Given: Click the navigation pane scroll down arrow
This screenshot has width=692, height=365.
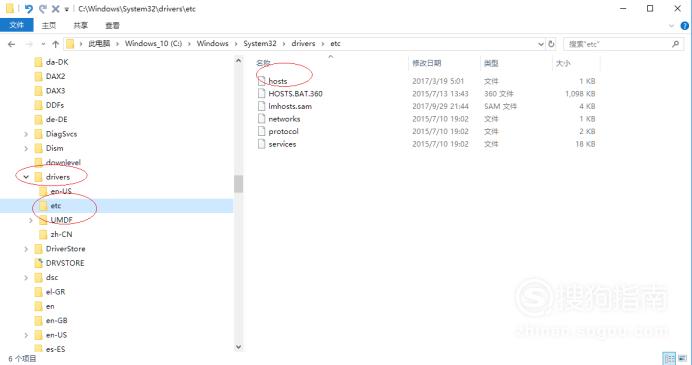Looking at the screenshot, I should coord(238,347).
